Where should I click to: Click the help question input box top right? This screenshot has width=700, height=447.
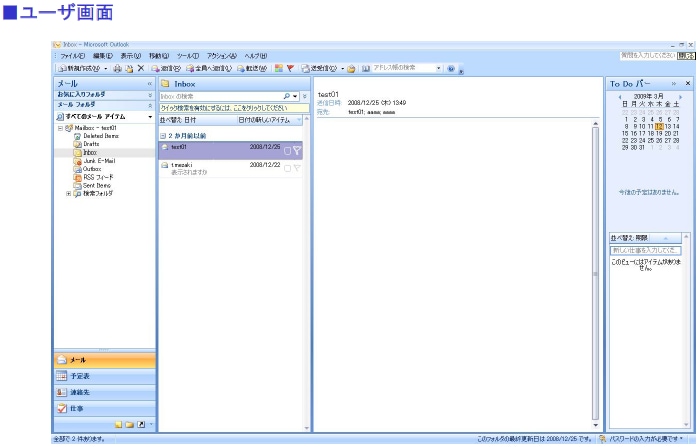(648, 55)
